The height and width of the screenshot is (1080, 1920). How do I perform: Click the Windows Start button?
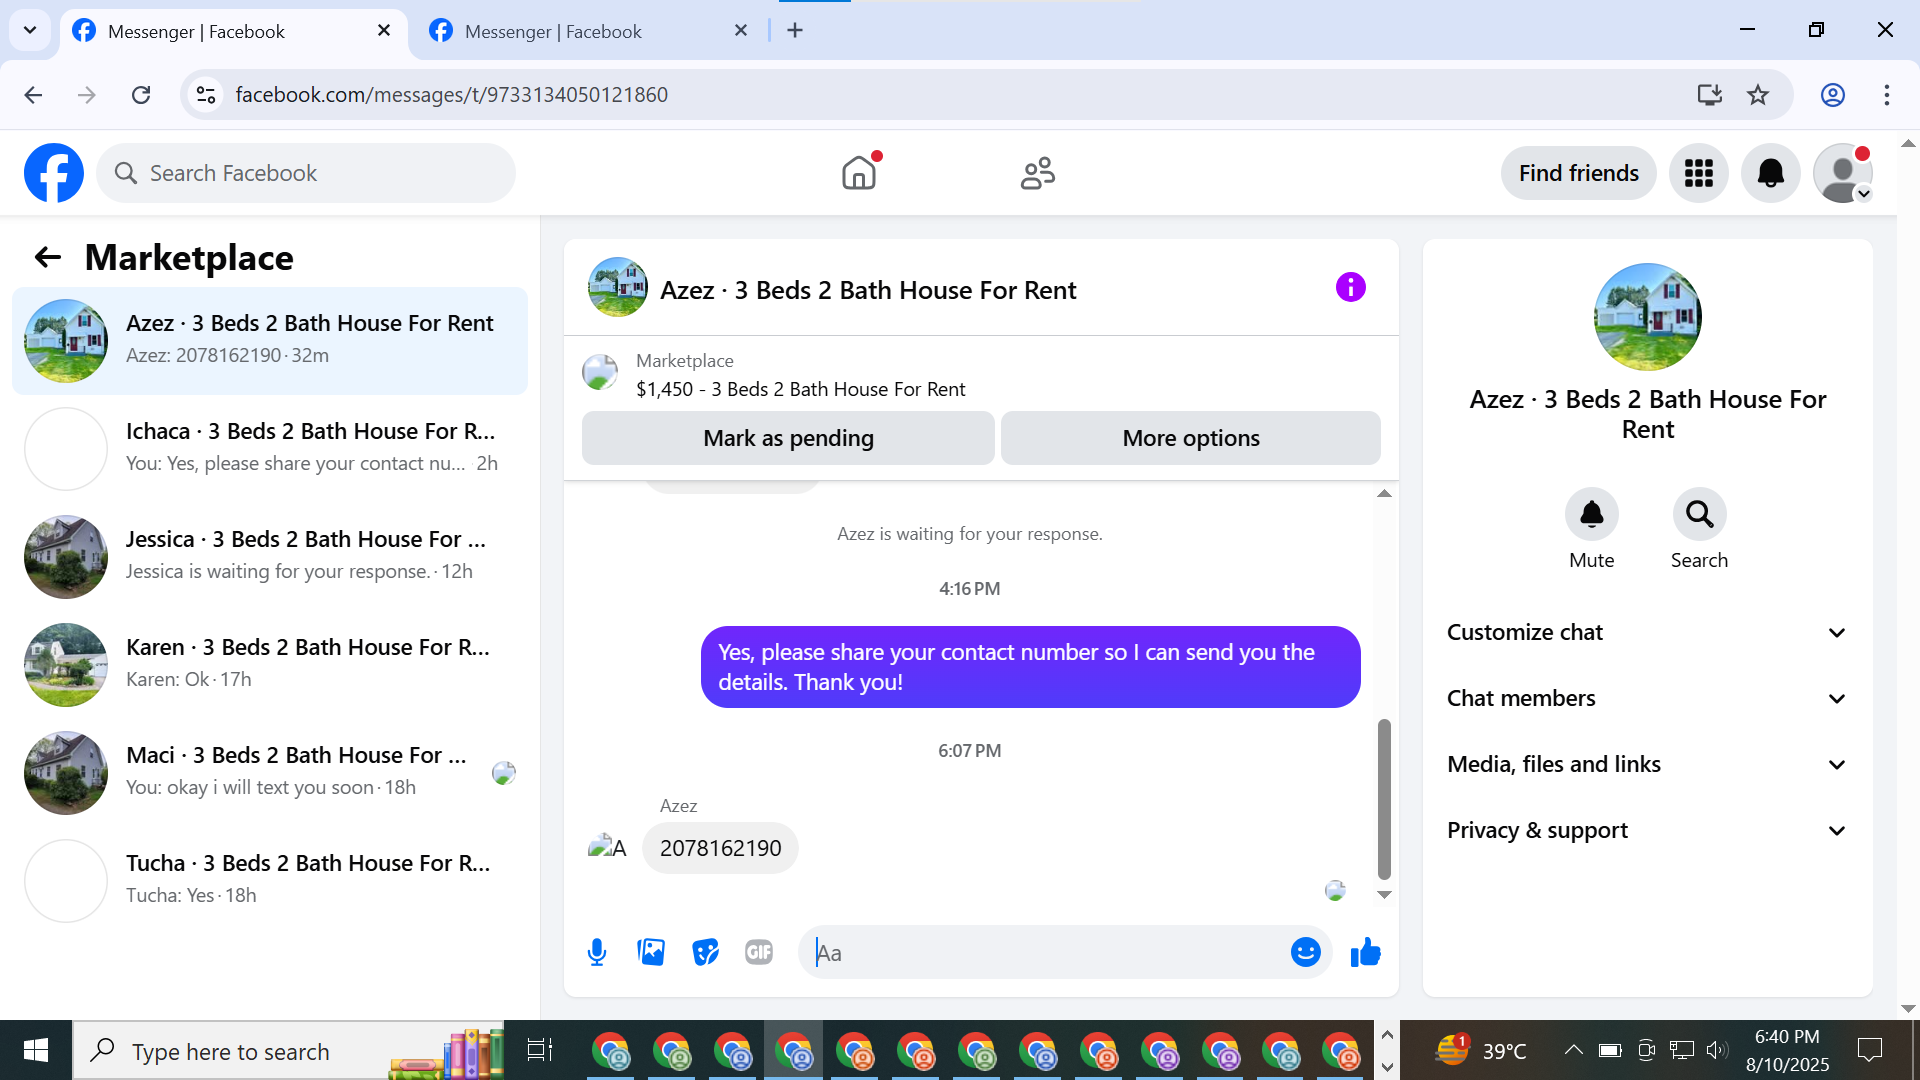coord(36,1050)
